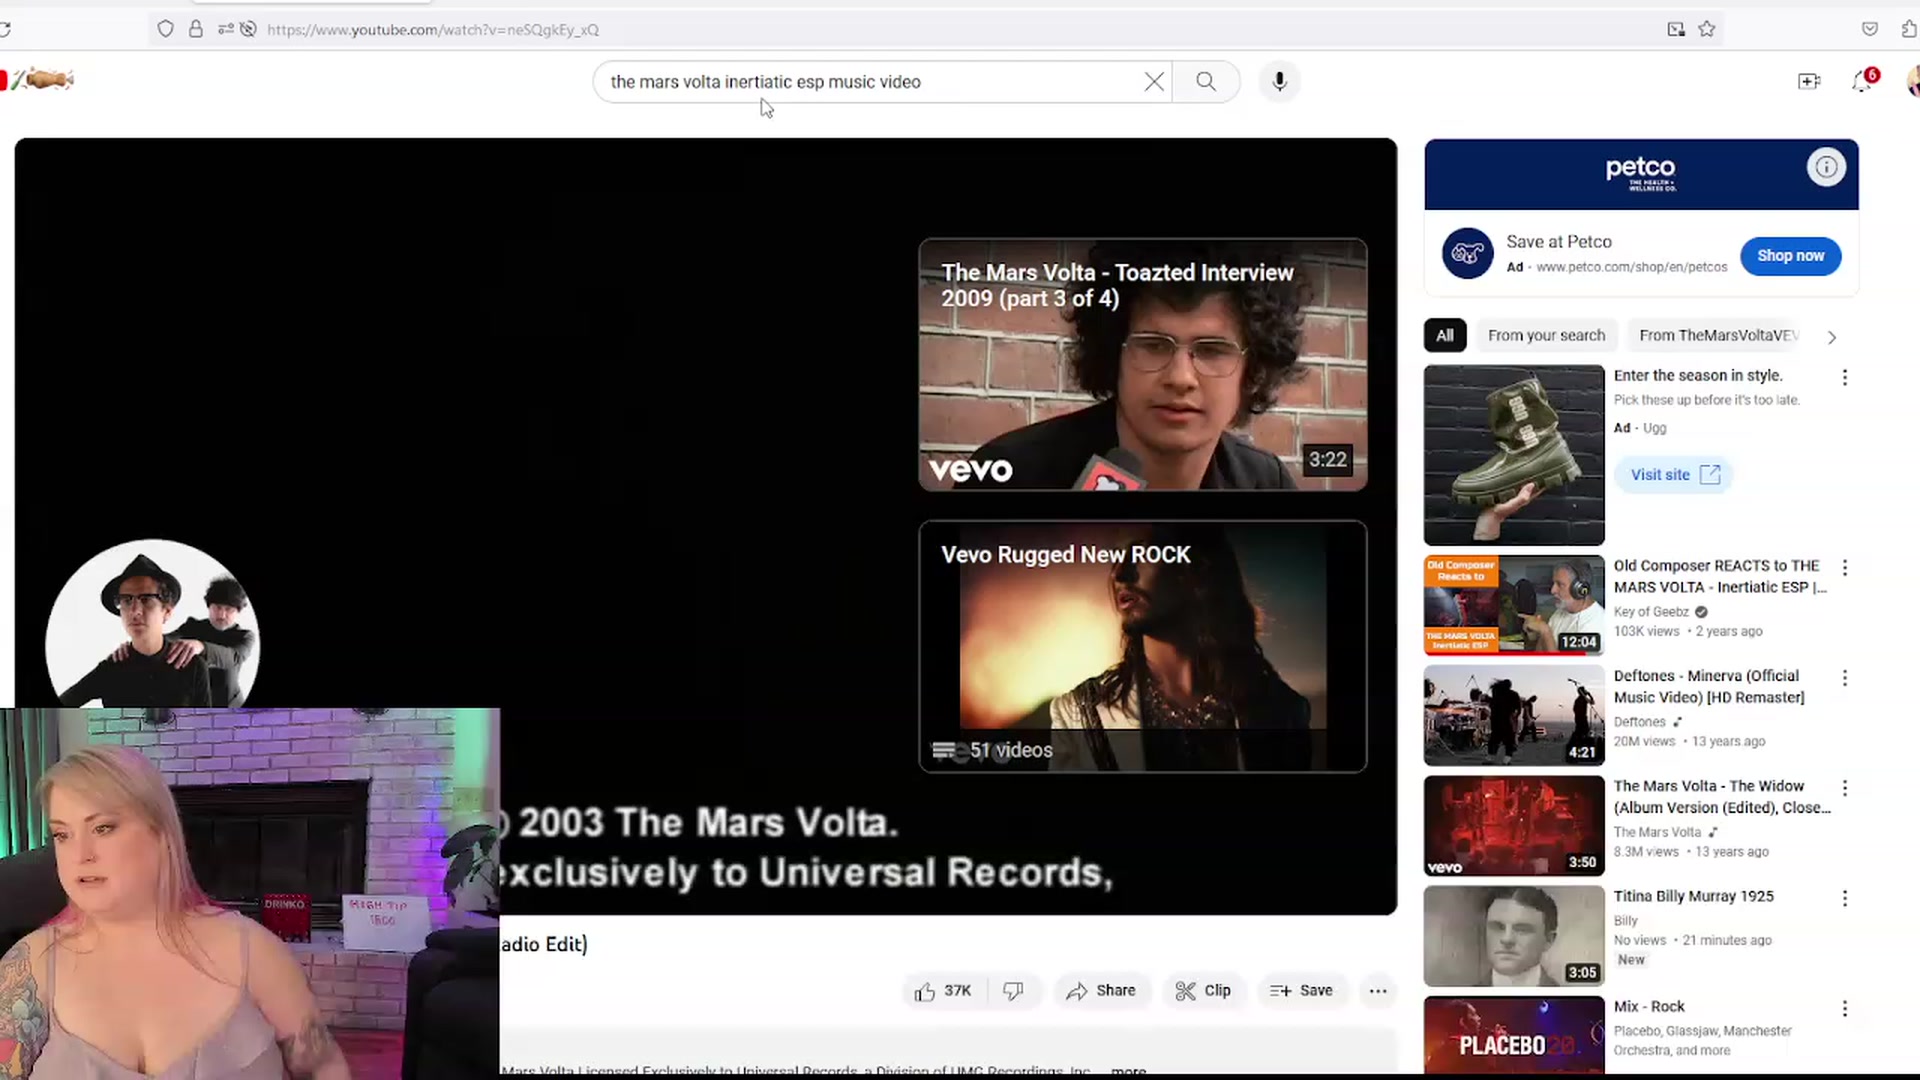Click the magnifying glass search button
The width and height of the screenshot is (1920, 1080).
click(1206, 82)
